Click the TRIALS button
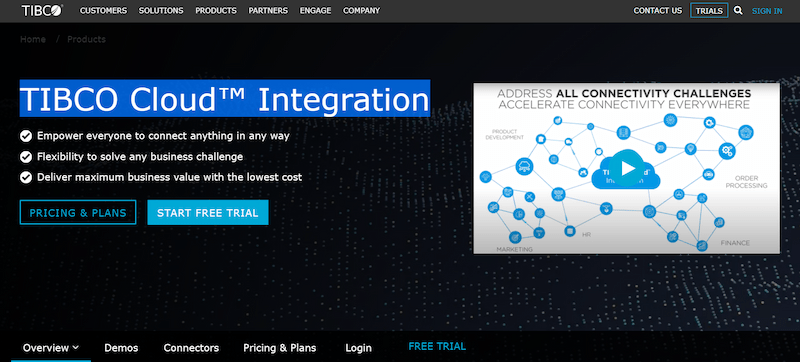The image size is (800, 362). (x=709, y=11)
